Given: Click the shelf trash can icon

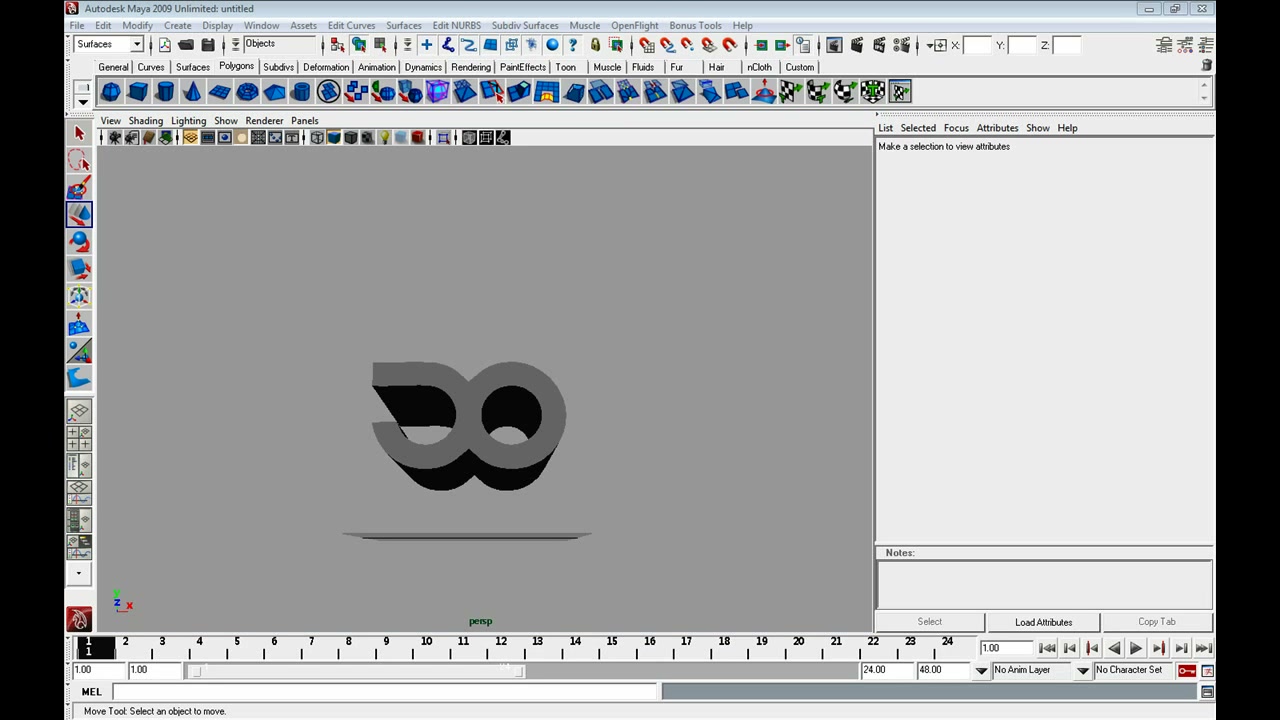Looking at the screenshot, I should (x=1207, y=66).
